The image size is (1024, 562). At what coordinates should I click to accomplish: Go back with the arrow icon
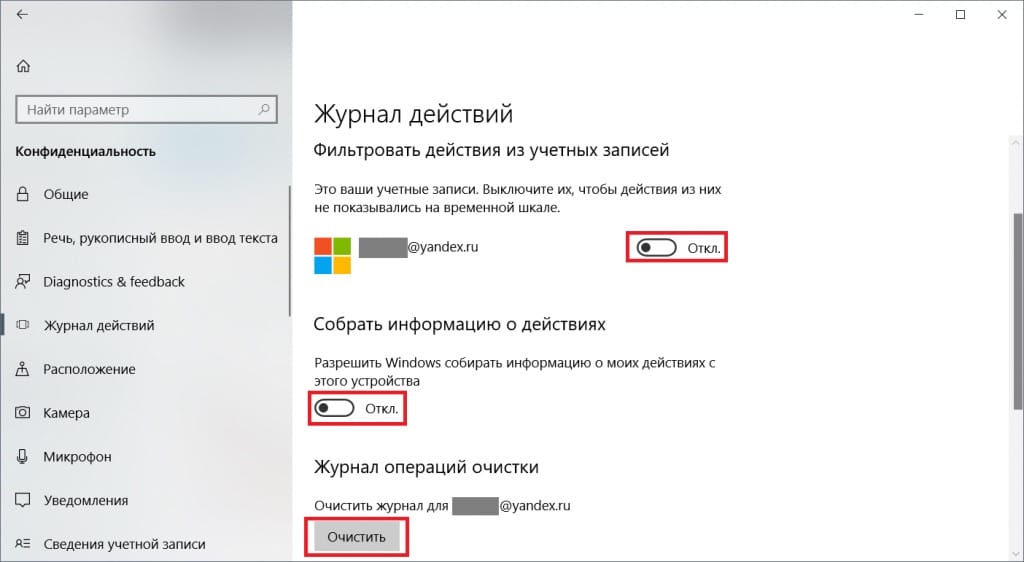point(22,14)
